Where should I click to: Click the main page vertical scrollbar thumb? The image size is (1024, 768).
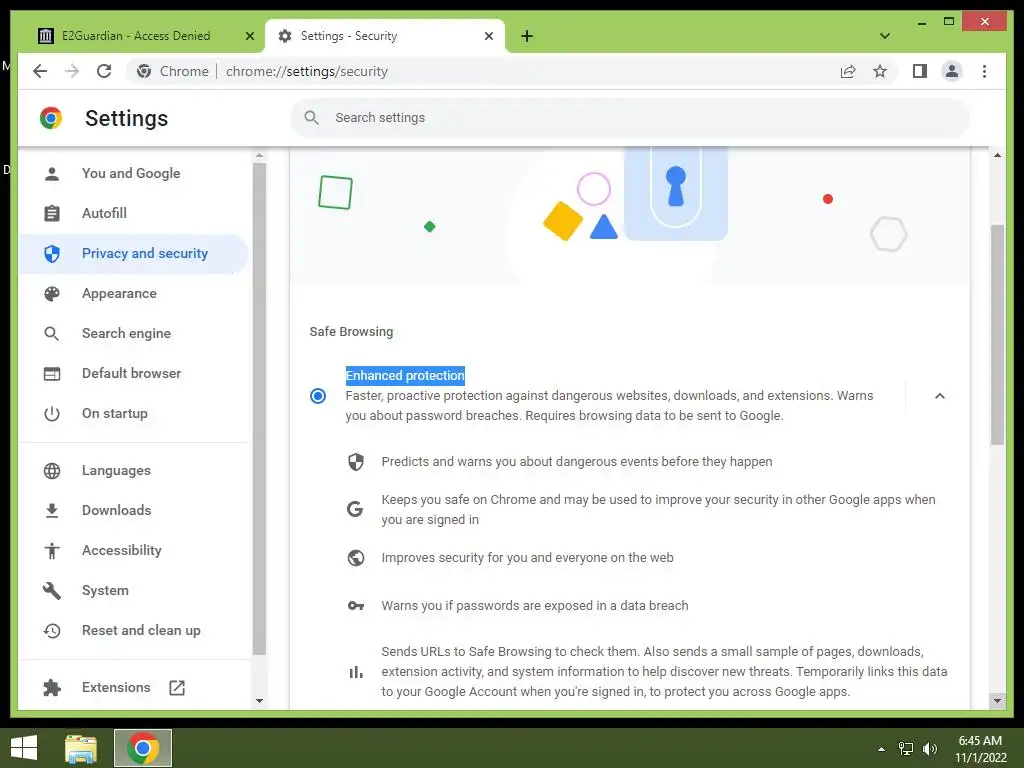(997, 334)
